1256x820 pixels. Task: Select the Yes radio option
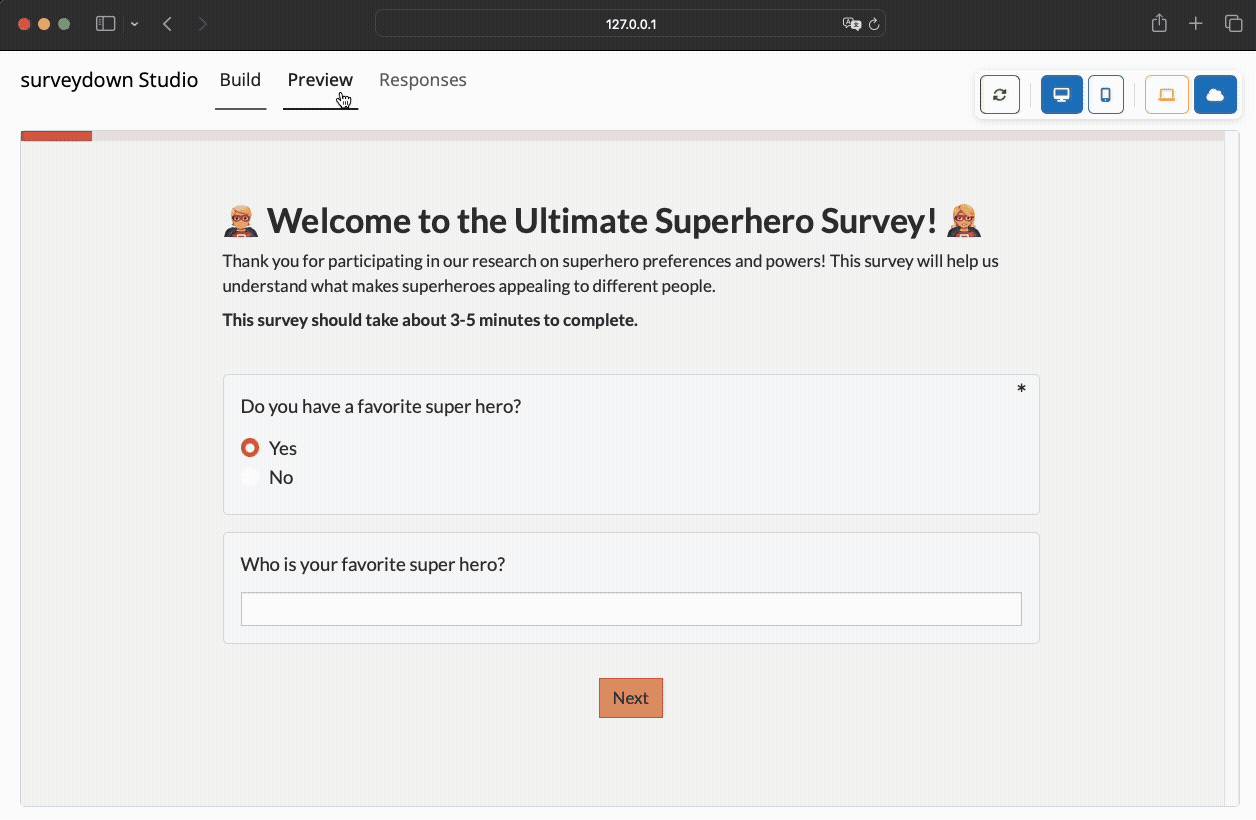point(250,448)
